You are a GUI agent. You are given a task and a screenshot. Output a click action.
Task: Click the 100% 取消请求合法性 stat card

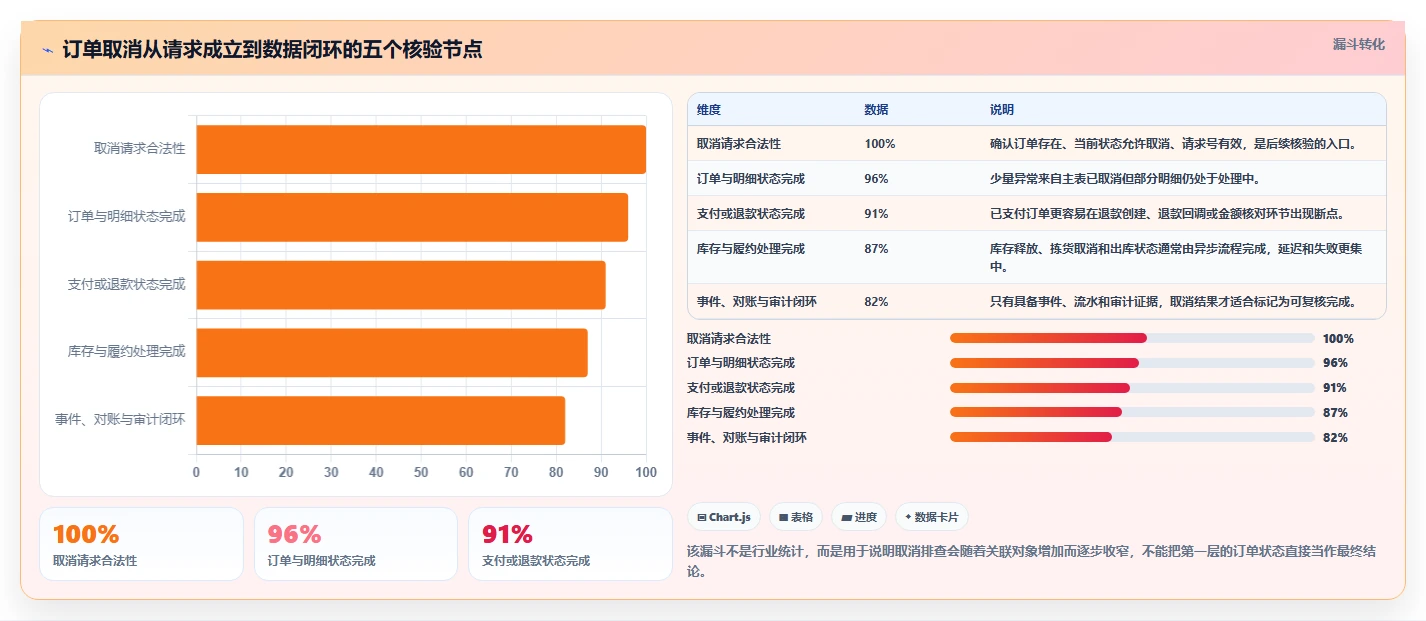pyautogui.click(x=141, y=544)
